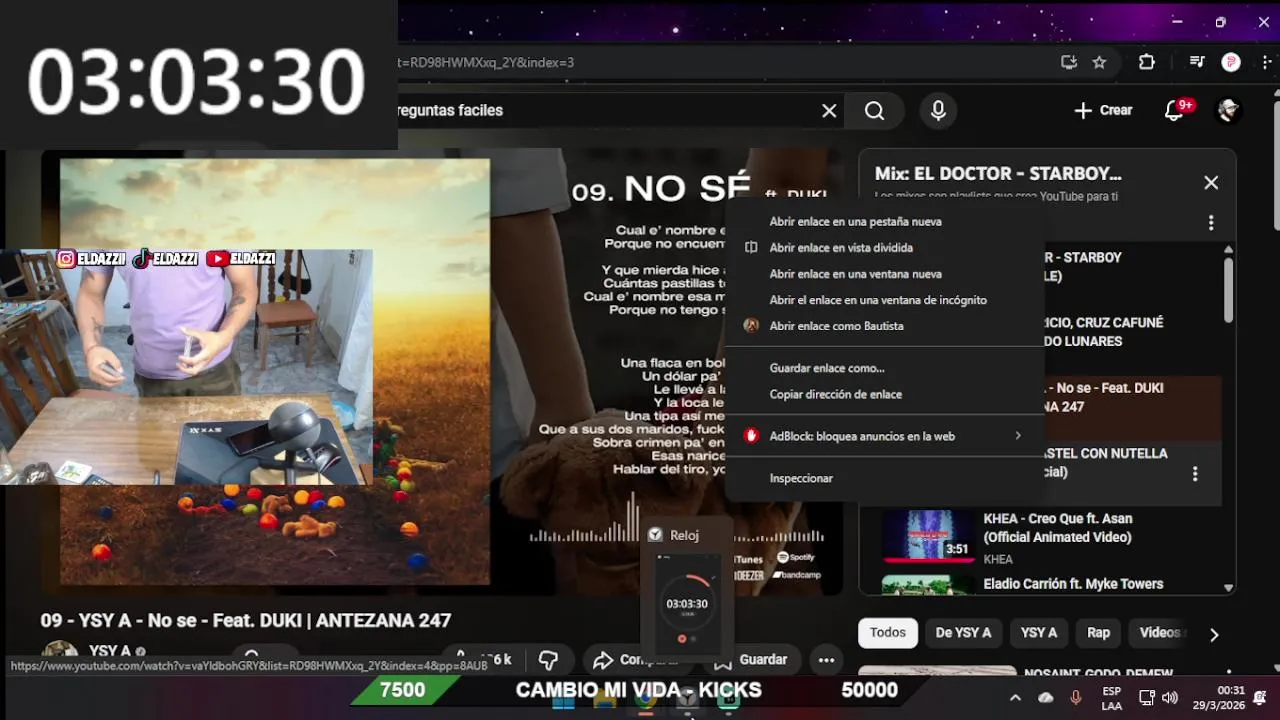Image resolution: width=1280 pixels, height=720 pixels.
Task: Click the video title '09 - YSY A - No se'
Action: 246,621
